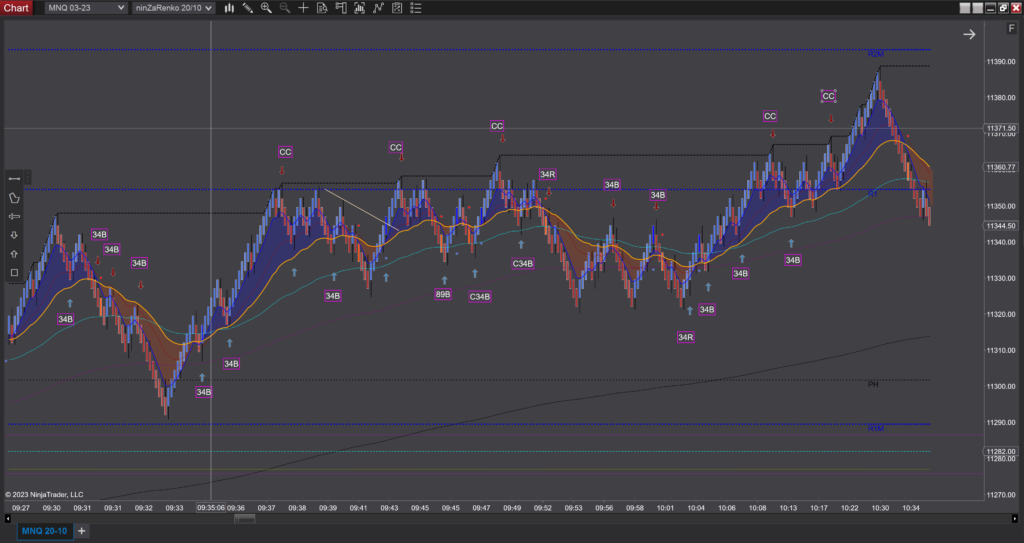Toggle the Data Box icon in toolbar

[322, 8]
